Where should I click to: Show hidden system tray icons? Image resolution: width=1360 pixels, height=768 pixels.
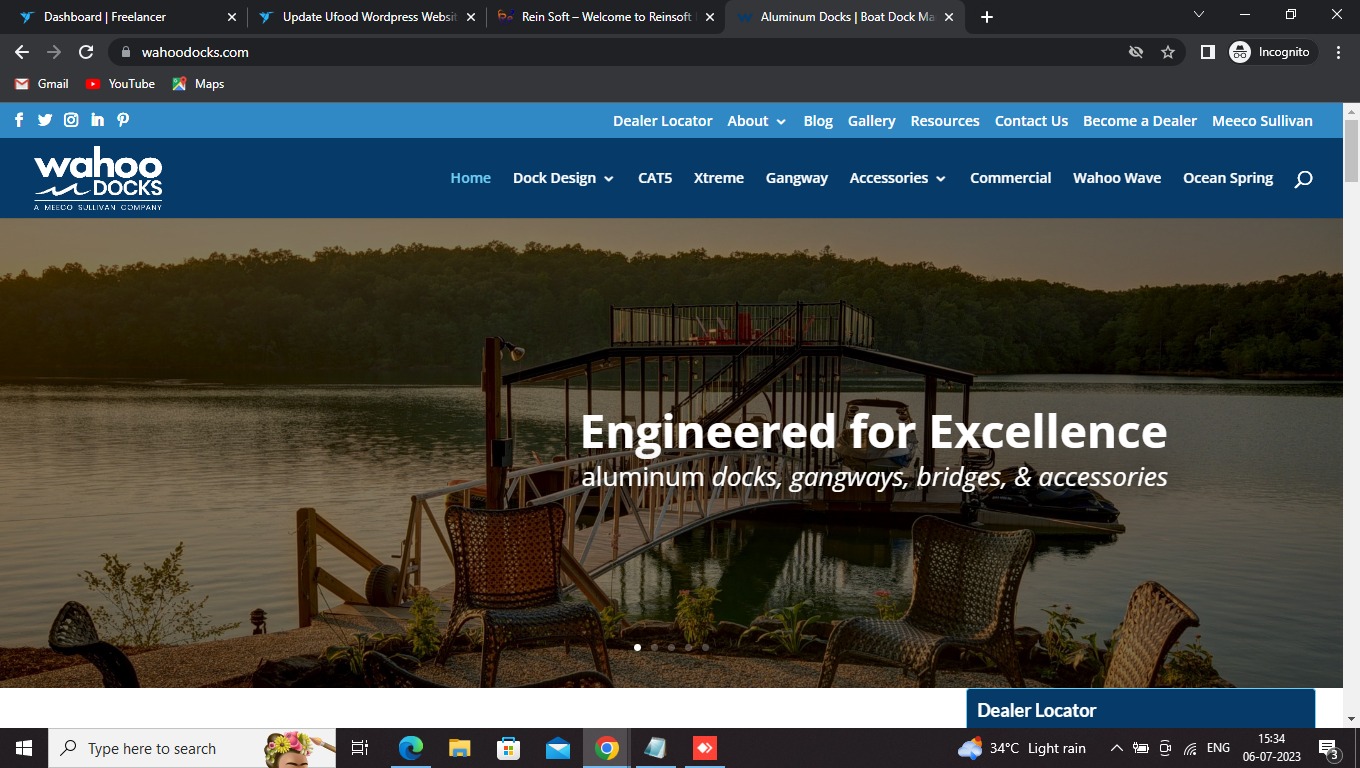pos(1116,748)
